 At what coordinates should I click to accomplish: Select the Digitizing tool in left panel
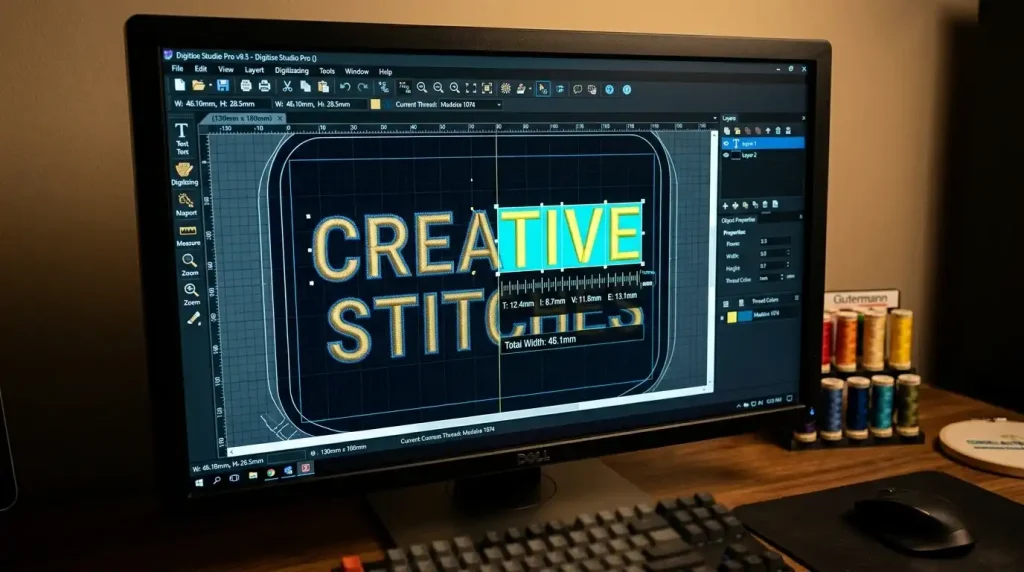coord(184,174)
